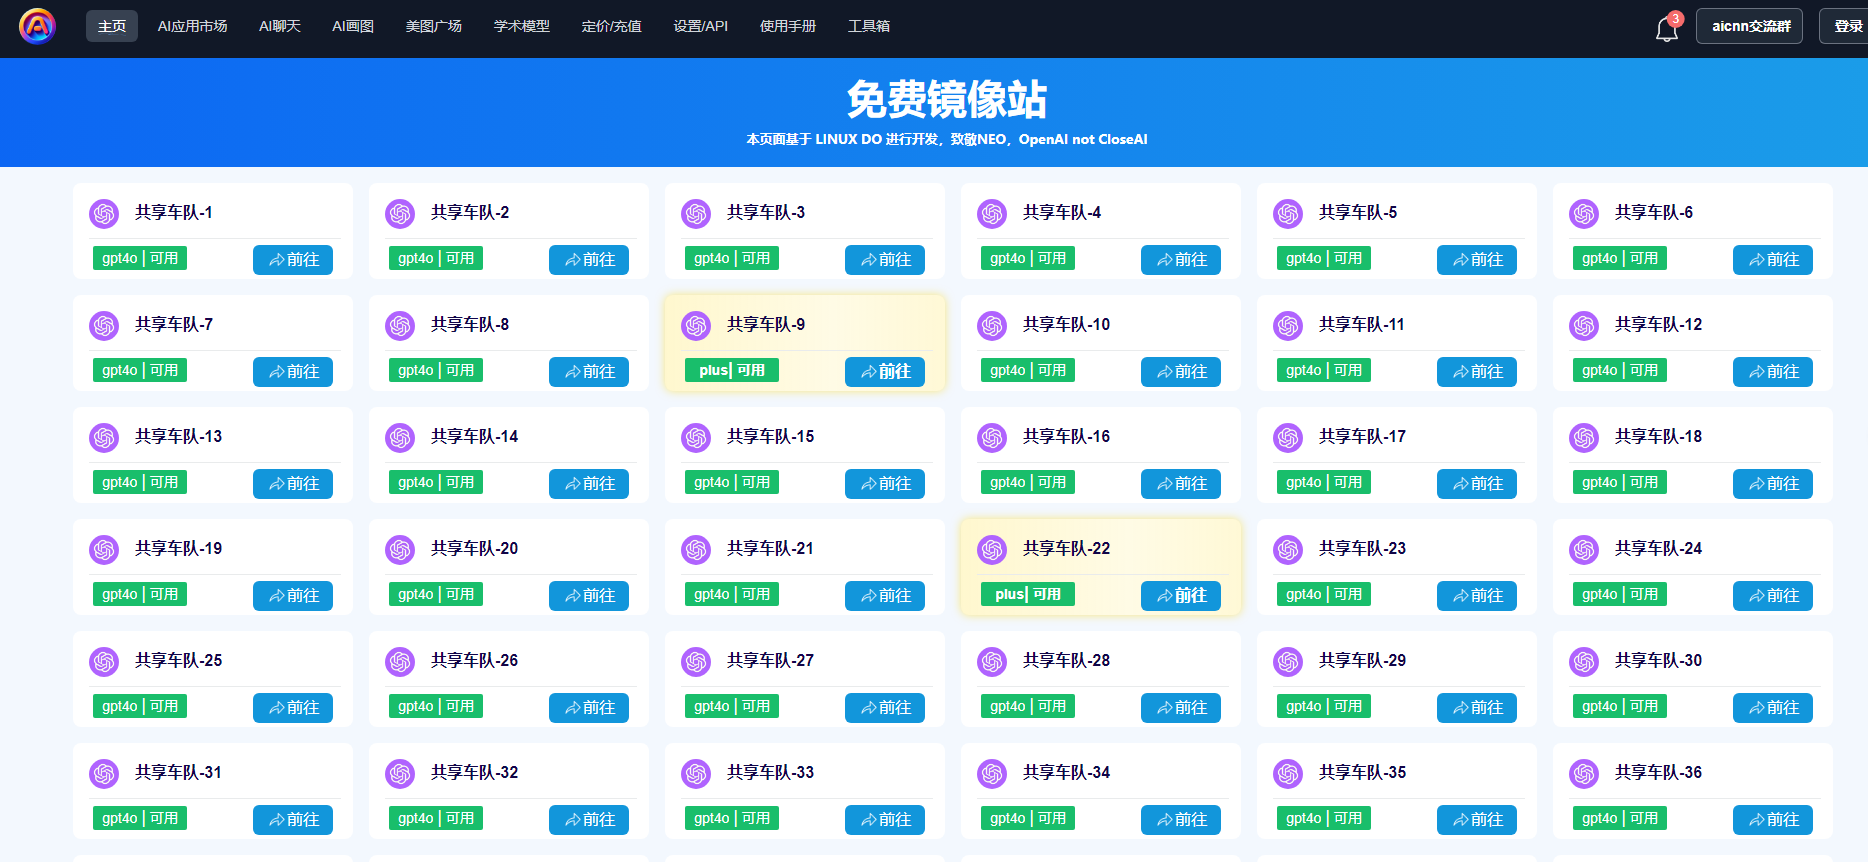The height and width of the screenshot is (862, 1868).
Task: Click the OpenAI icon of 共享车队-36
Action: (x=1584, y=773)
